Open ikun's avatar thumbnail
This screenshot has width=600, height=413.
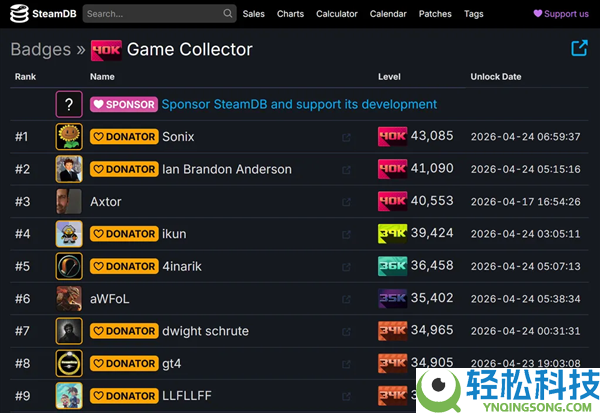(69, 234)
